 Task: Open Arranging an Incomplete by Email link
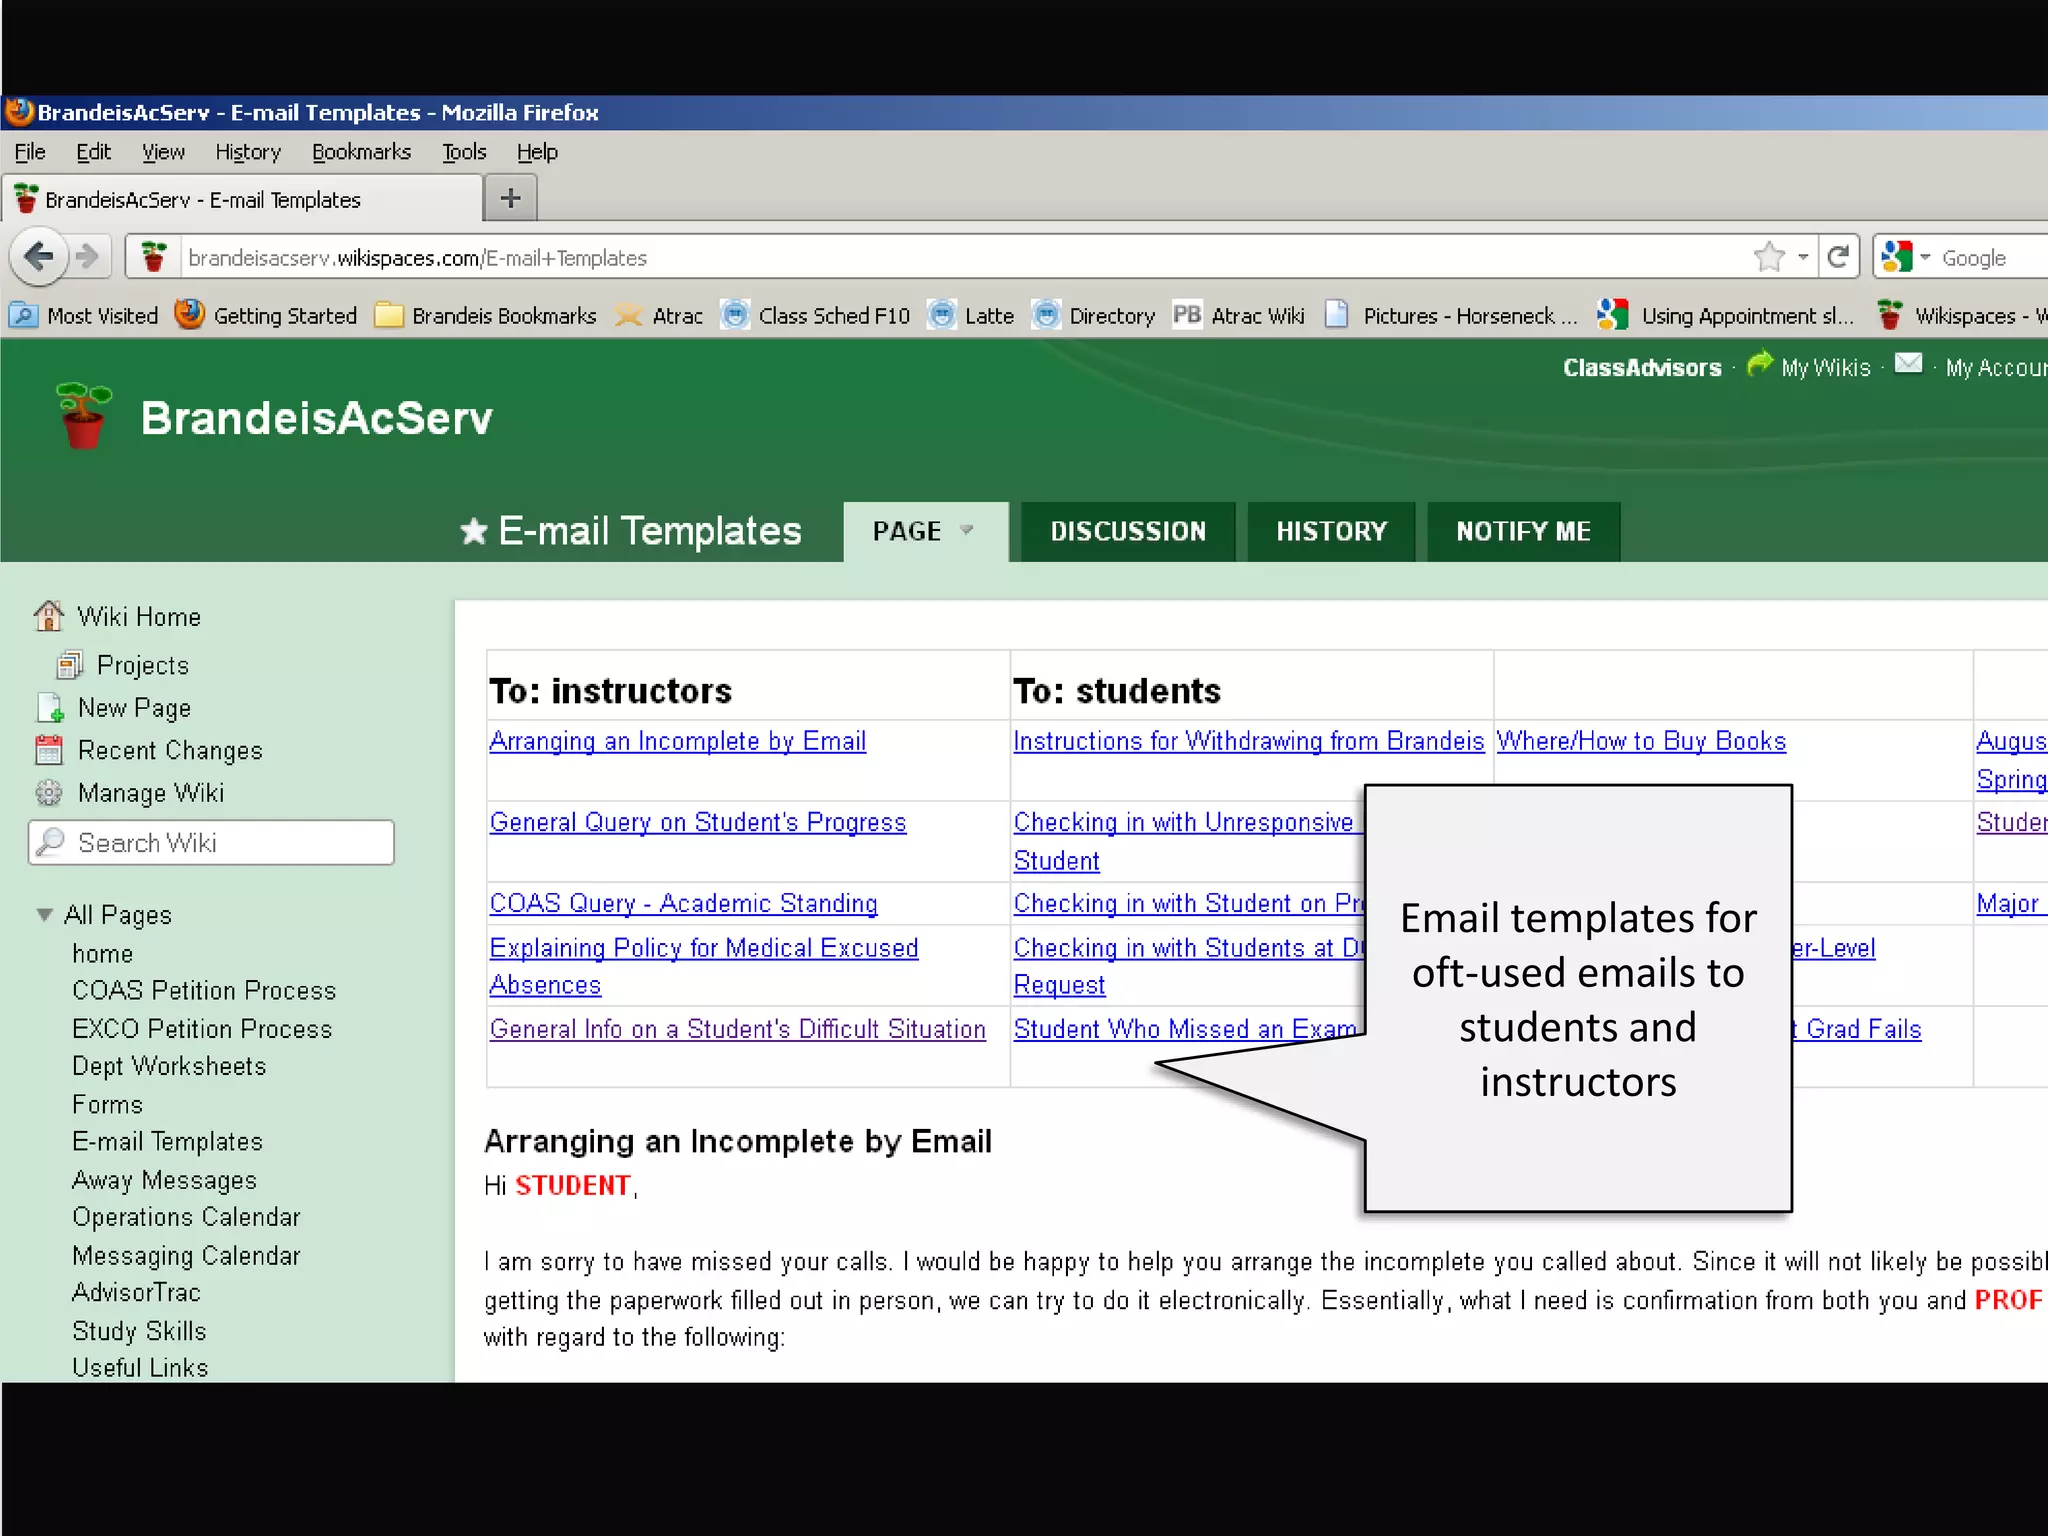678,741
